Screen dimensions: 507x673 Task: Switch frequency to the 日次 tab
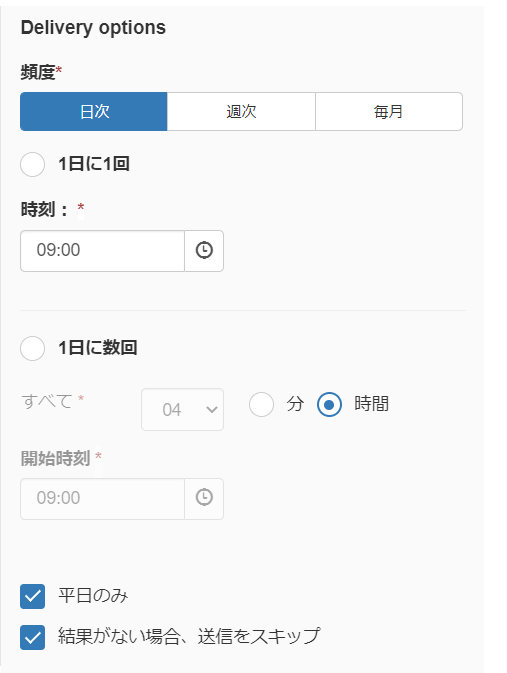pyautogui.click(x=94, y=111)
